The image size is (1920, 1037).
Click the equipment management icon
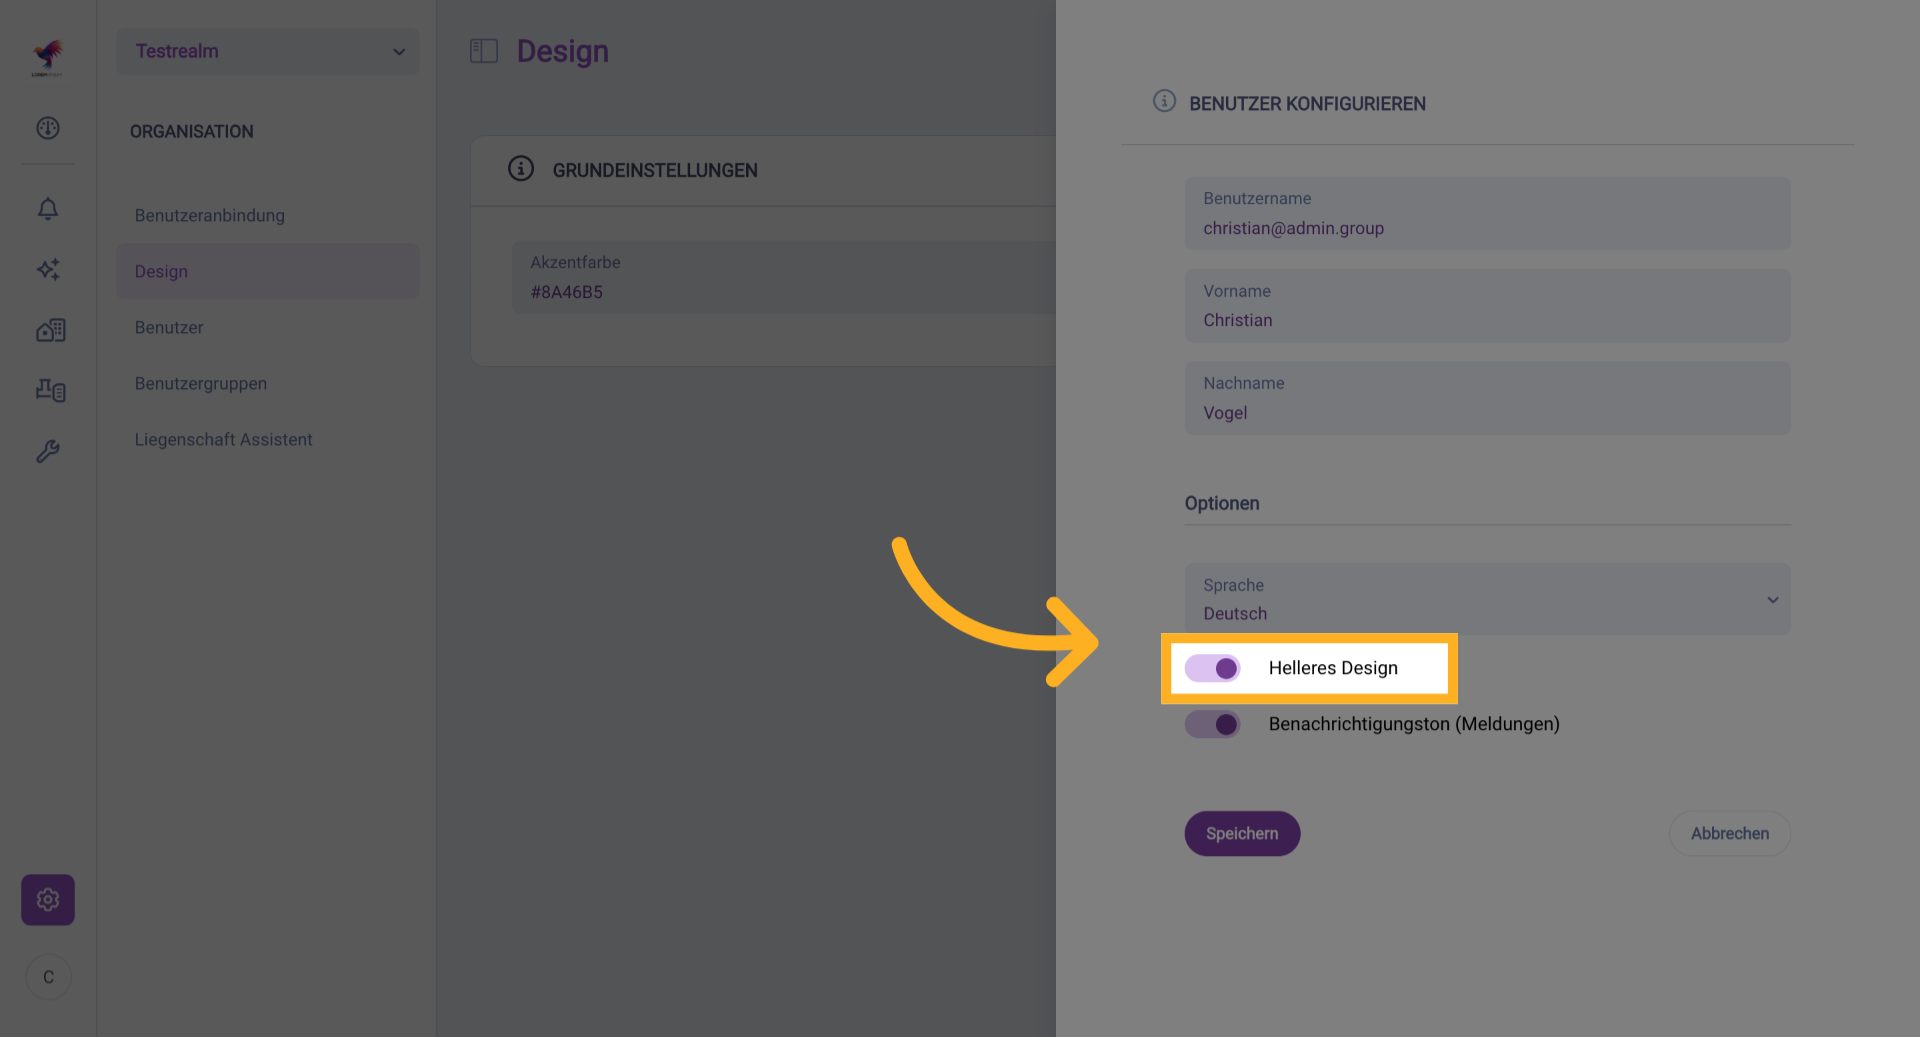[48, 390]
